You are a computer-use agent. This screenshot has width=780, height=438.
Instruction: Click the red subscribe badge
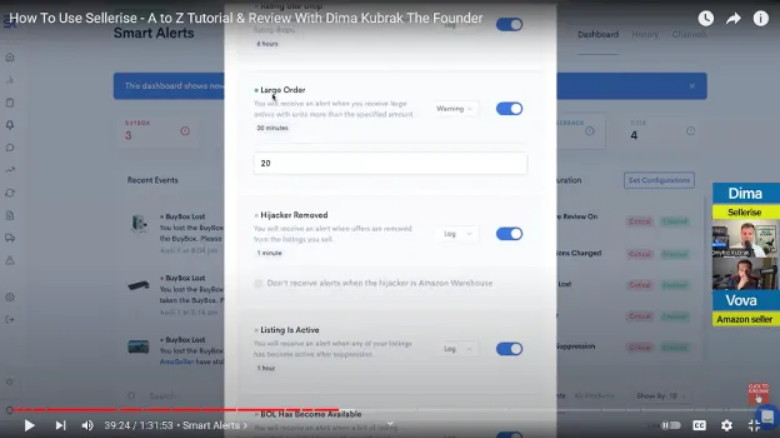coord(758,393)
